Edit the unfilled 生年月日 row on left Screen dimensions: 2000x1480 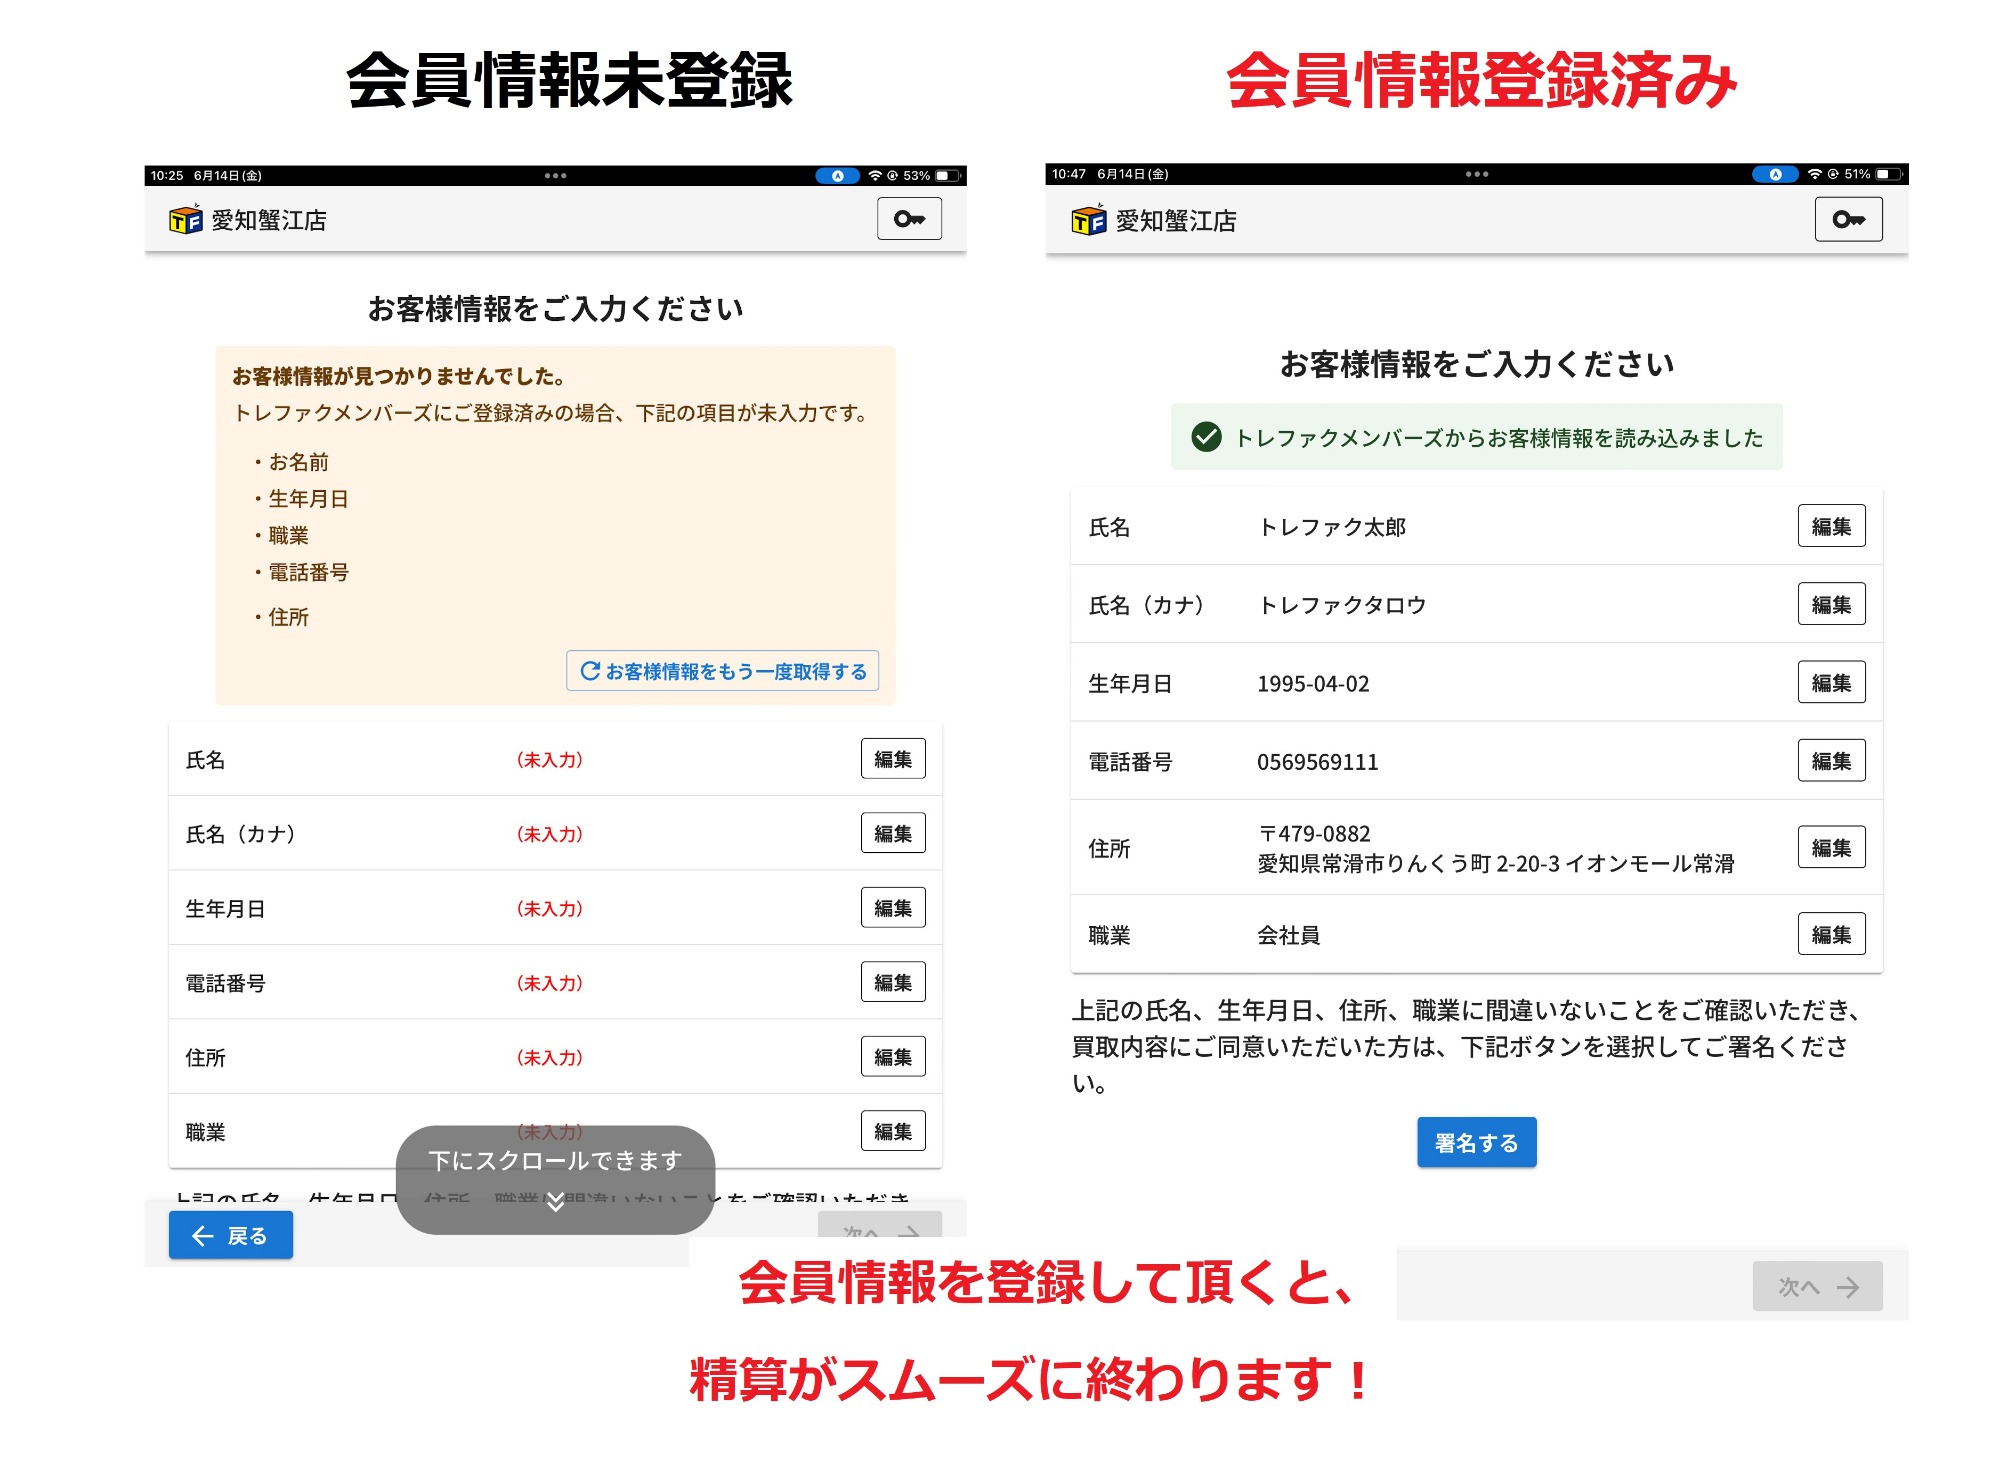coord(892,908)
